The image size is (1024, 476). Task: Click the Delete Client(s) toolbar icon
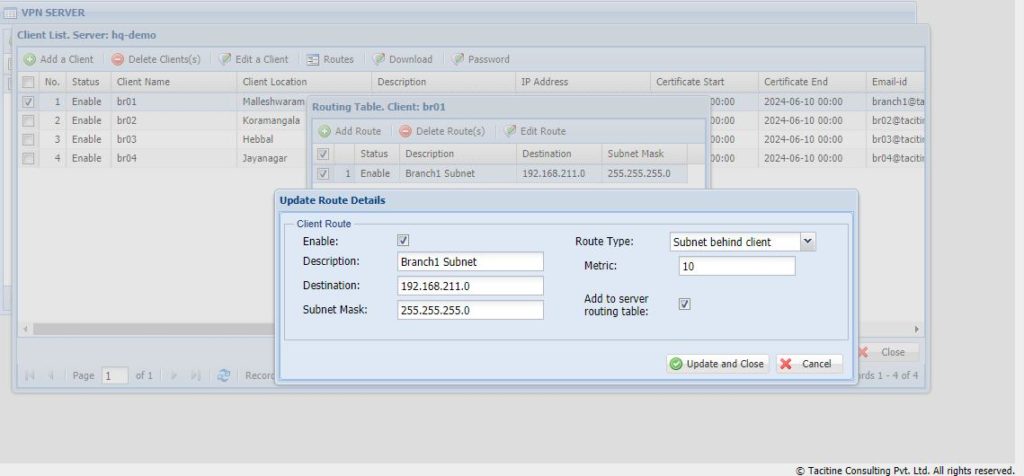[118, 59]
